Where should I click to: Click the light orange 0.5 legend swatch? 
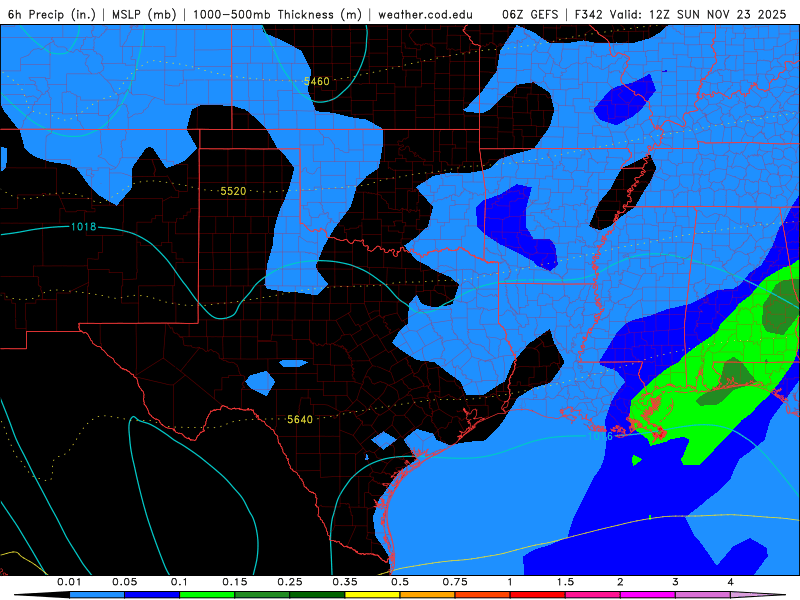point(428,595)
